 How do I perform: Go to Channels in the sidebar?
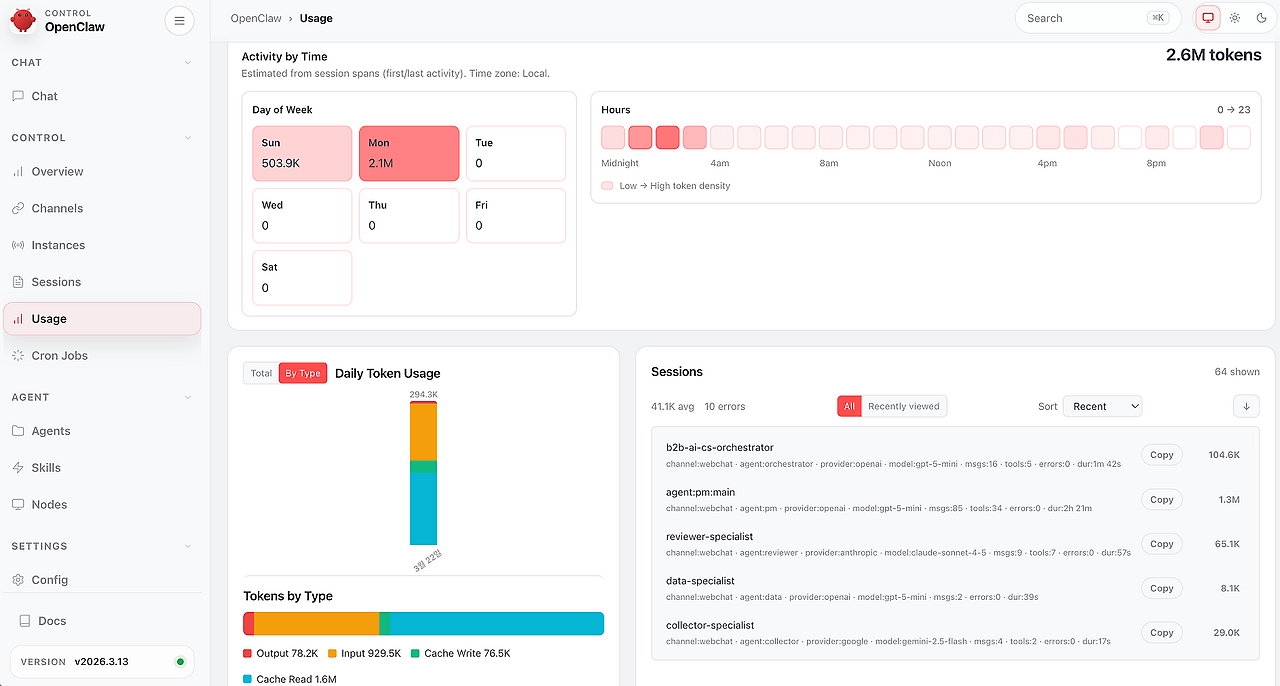tap(102, 208)
